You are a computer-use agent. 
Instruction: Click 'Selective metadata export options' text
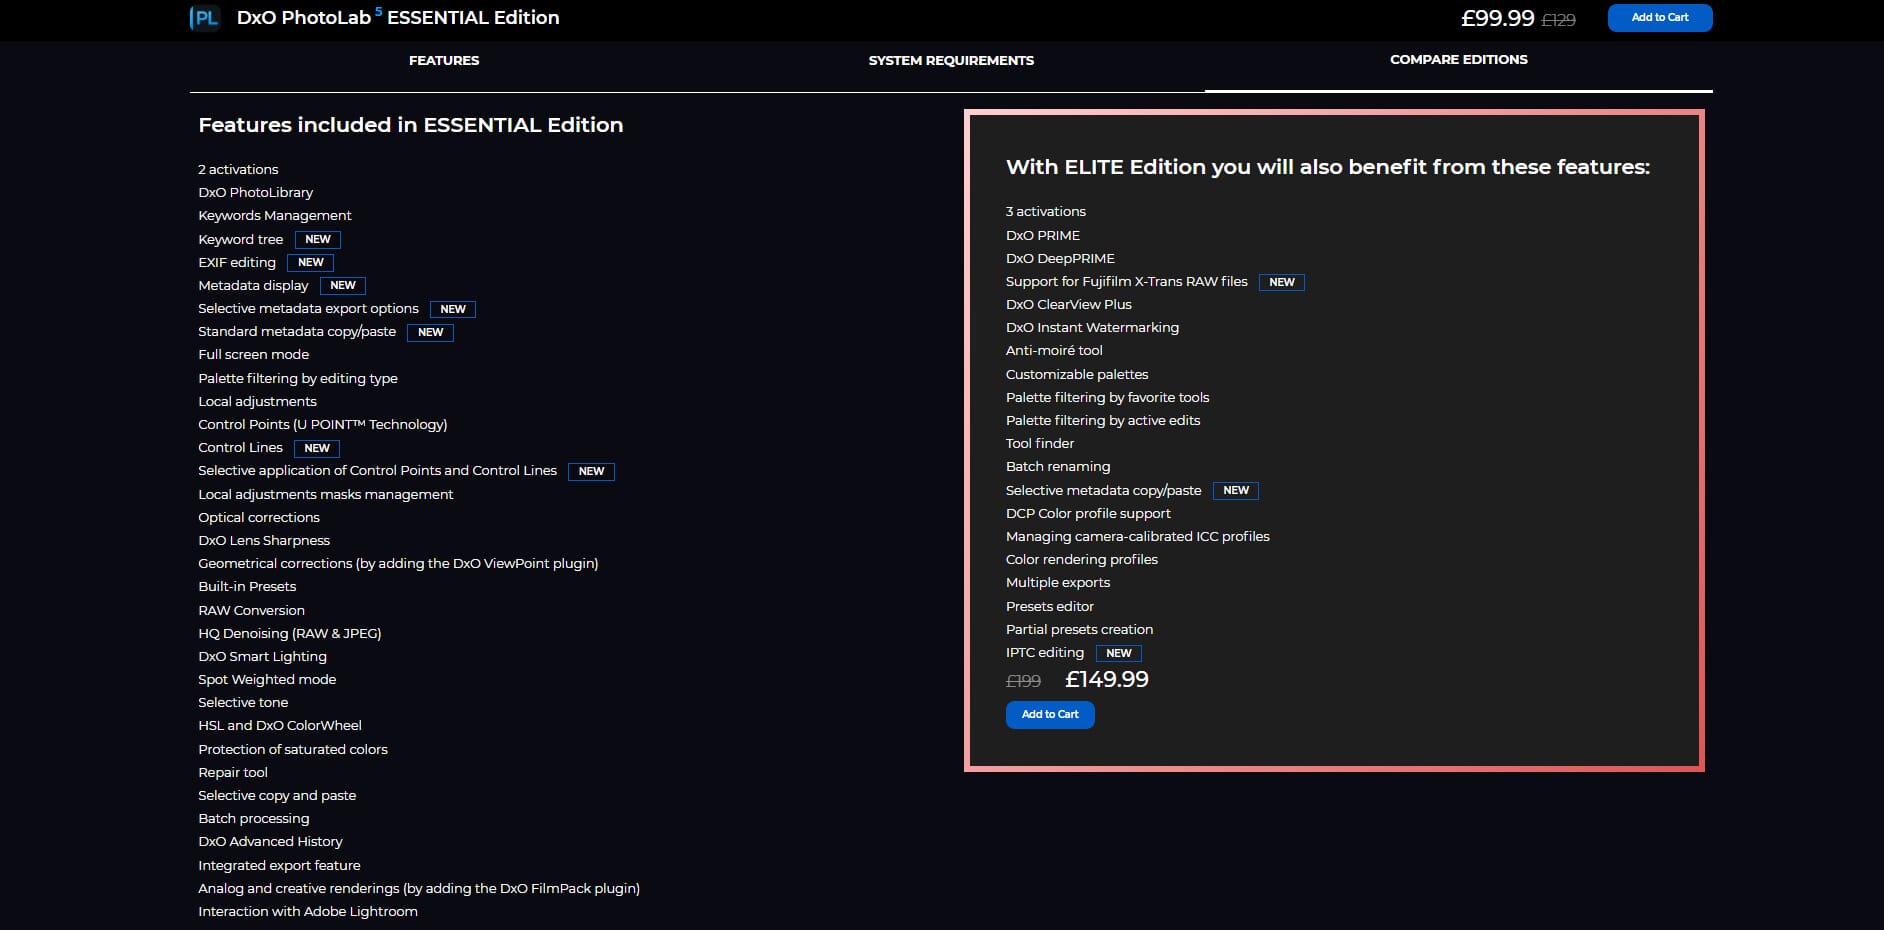(x=308, y=309)
